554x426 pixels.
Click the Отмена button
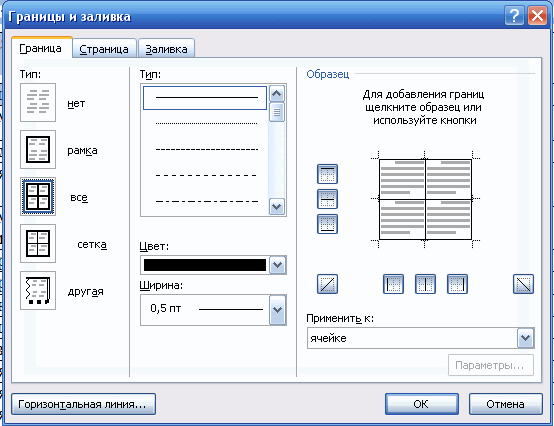pos(506,404)
